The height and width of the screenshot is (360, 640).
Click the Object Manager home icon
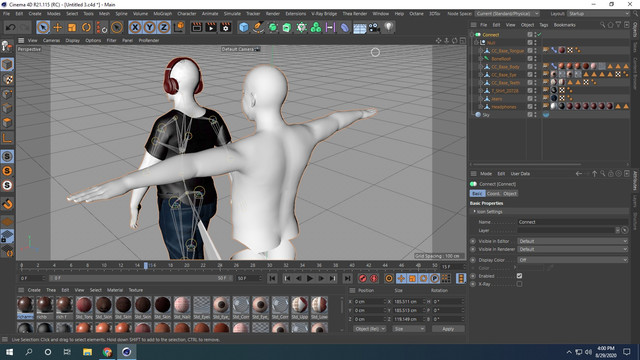pyautogui.click(x=611, y=25)
